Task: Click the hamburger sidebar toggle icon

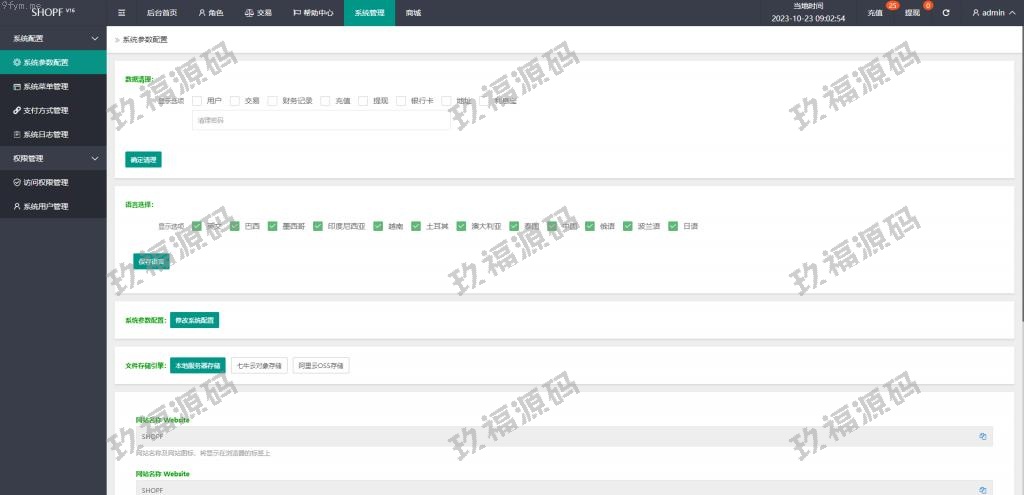Action: coord(122,13)
